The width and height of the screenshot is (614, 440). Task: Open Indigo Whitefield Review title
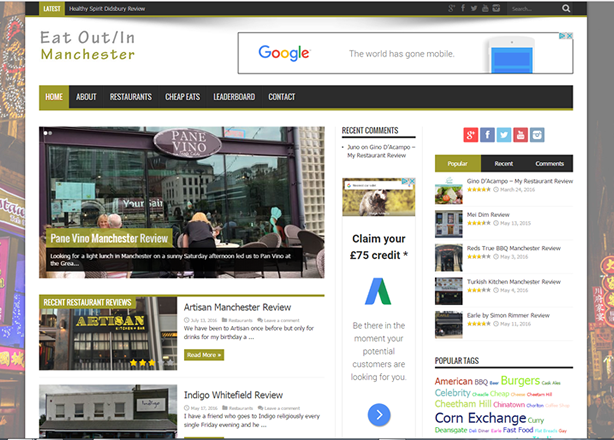click(233, 395)
